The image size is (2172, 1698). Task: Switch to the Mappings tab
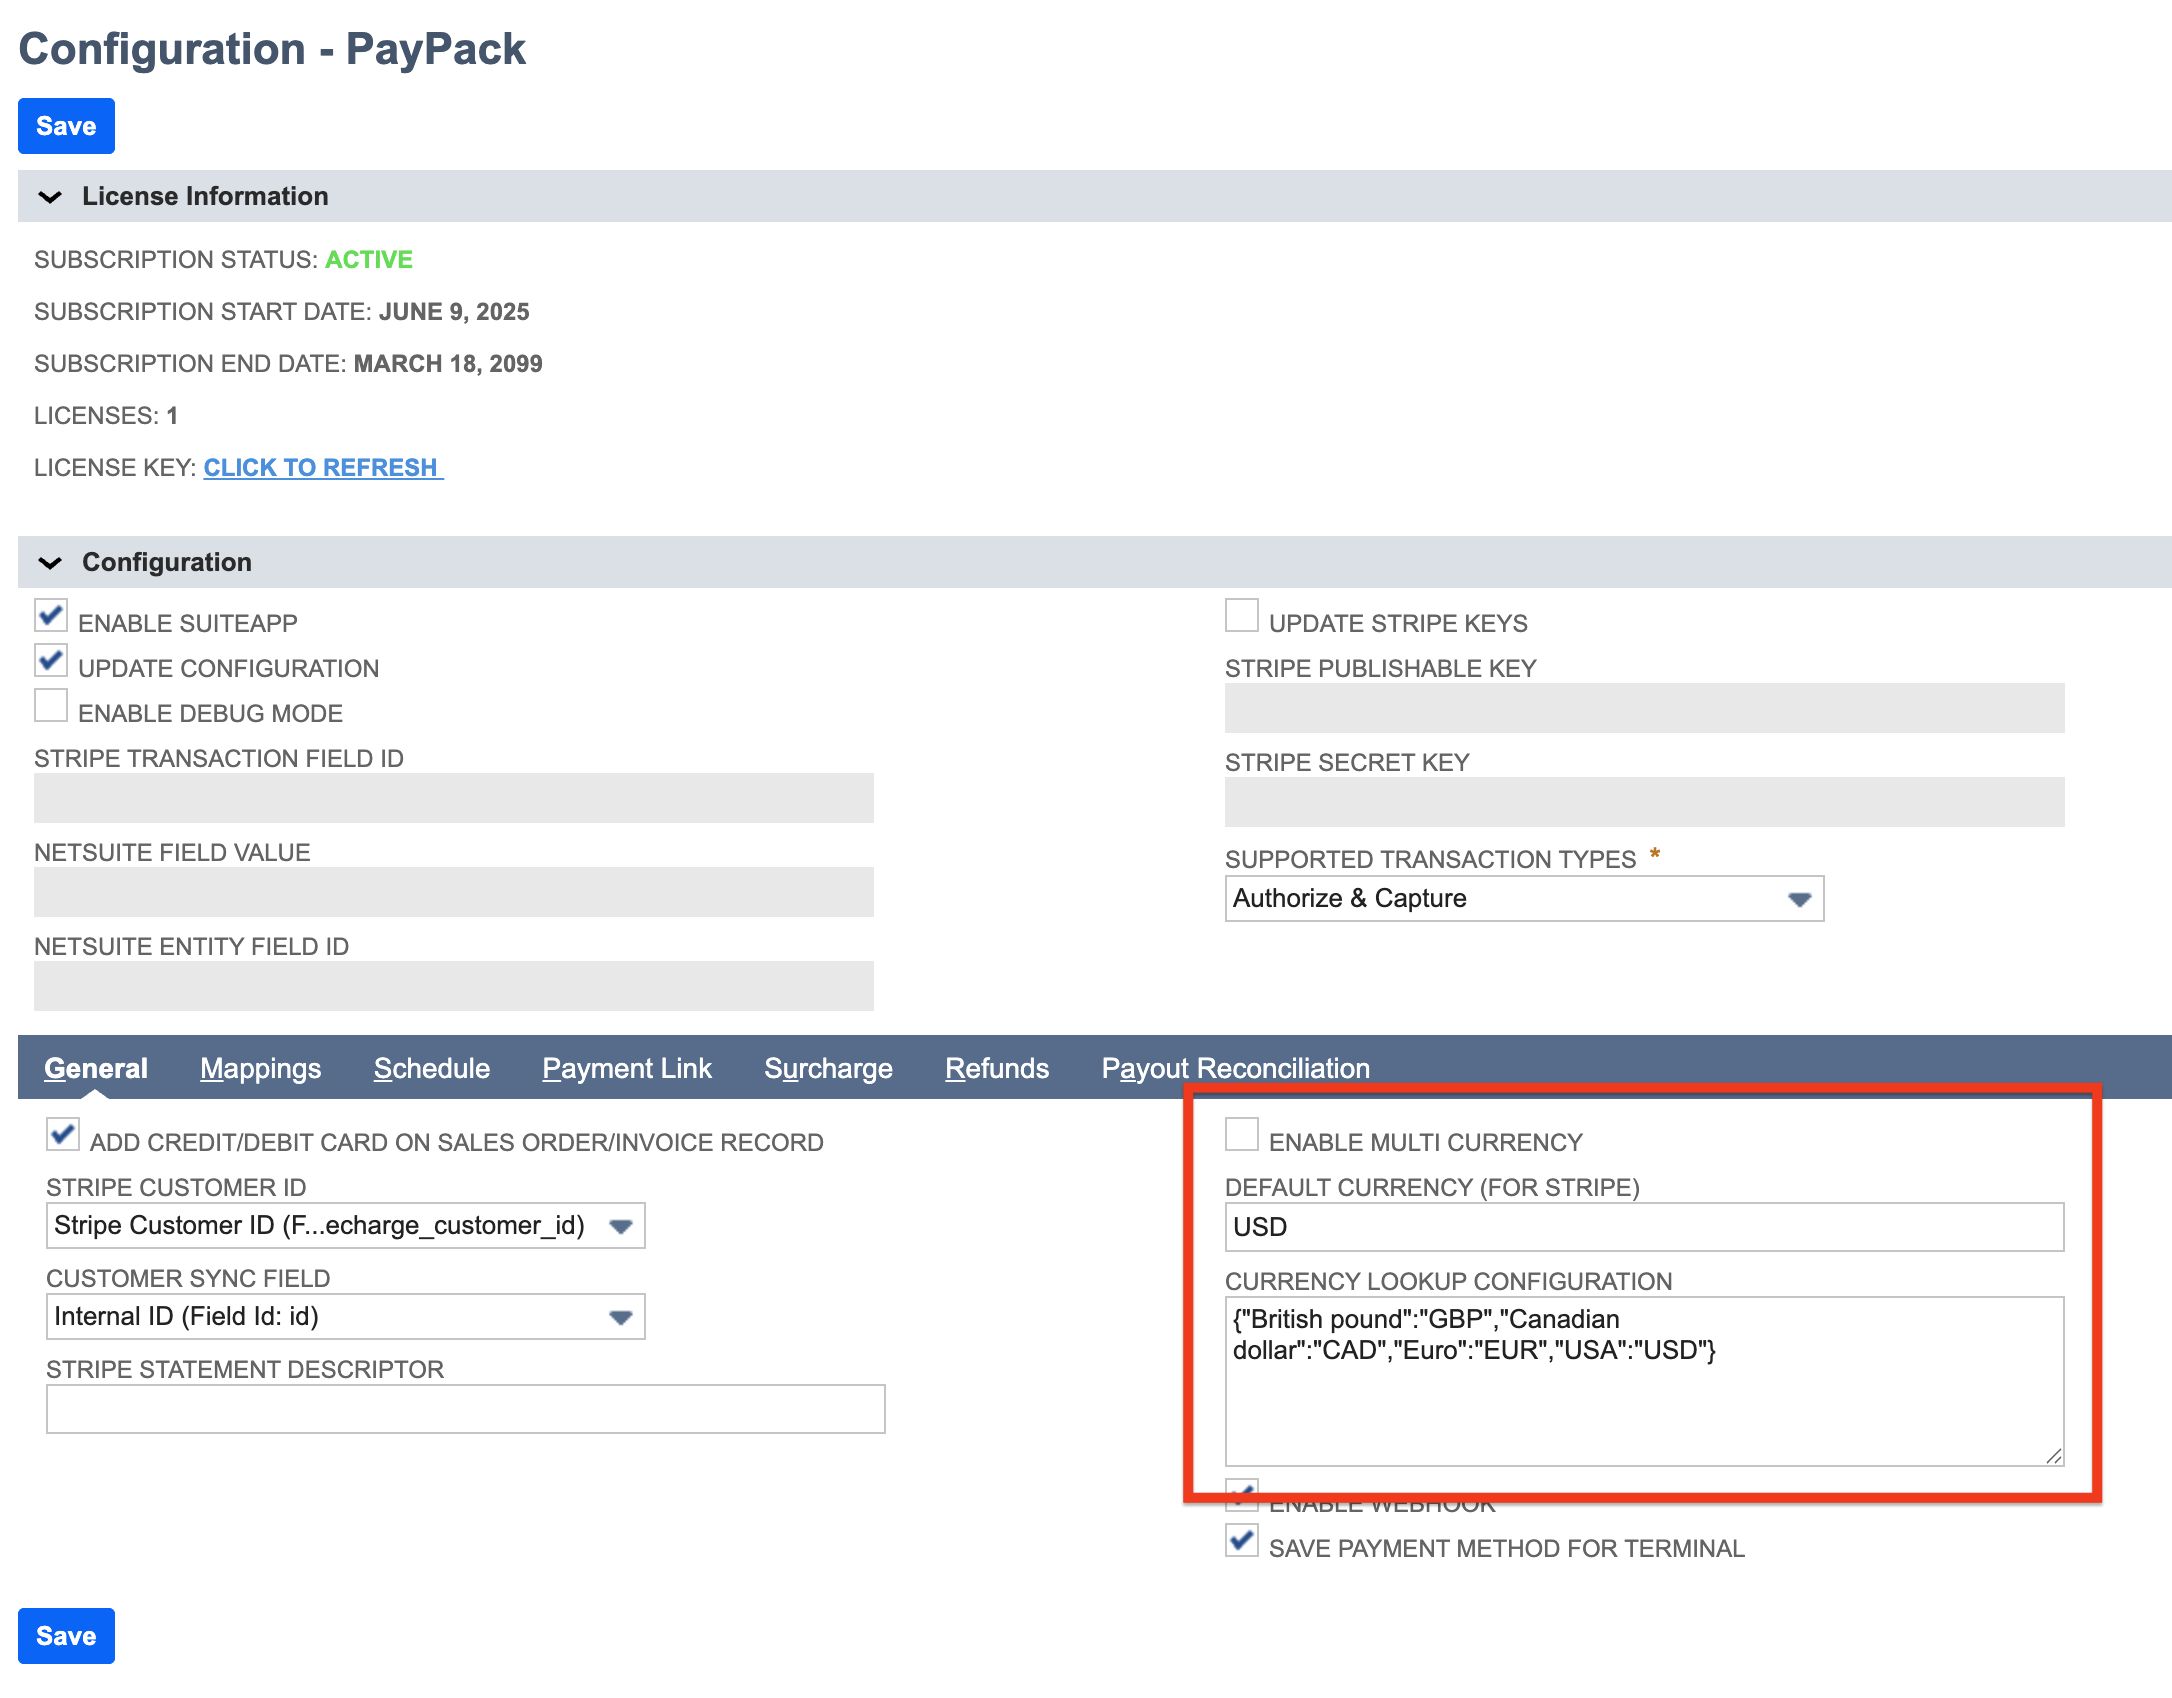pos(261,1068)
